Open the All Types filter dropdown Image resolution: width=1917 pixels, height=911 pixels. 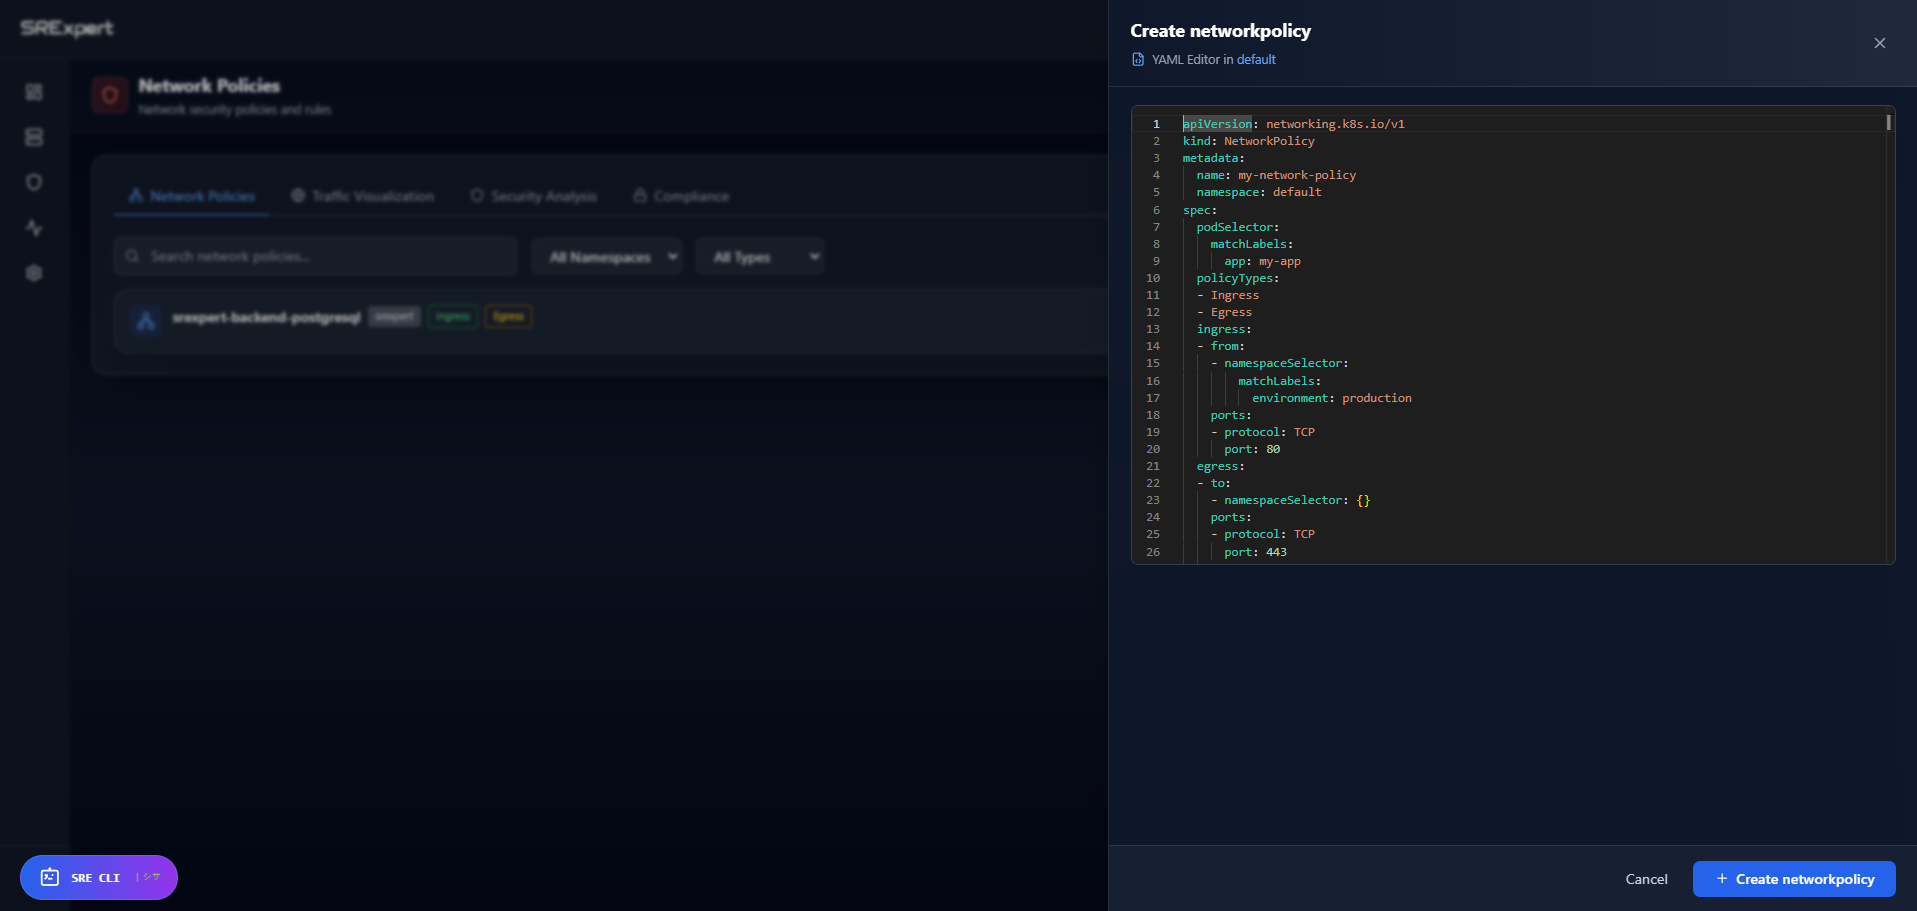click(760, 257)
